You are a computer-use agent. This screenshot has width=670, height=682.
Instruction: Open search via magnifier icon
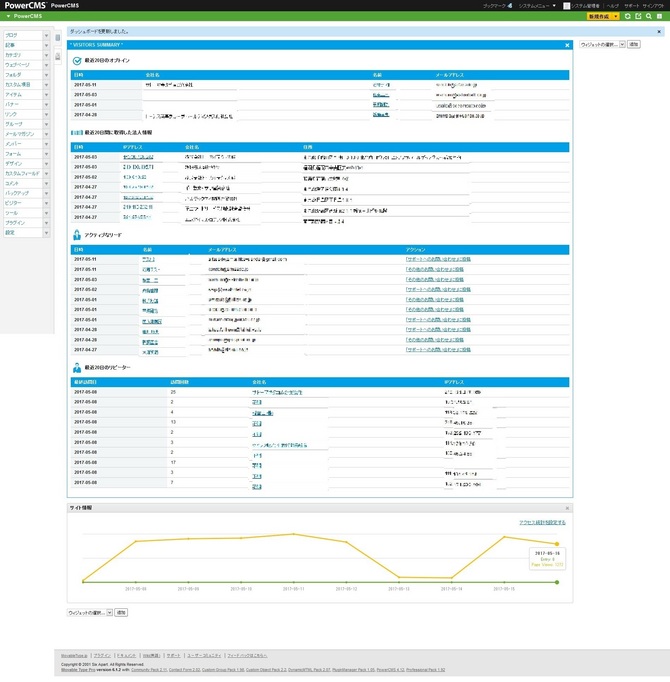pyautogui.click(x=649, y=16)
